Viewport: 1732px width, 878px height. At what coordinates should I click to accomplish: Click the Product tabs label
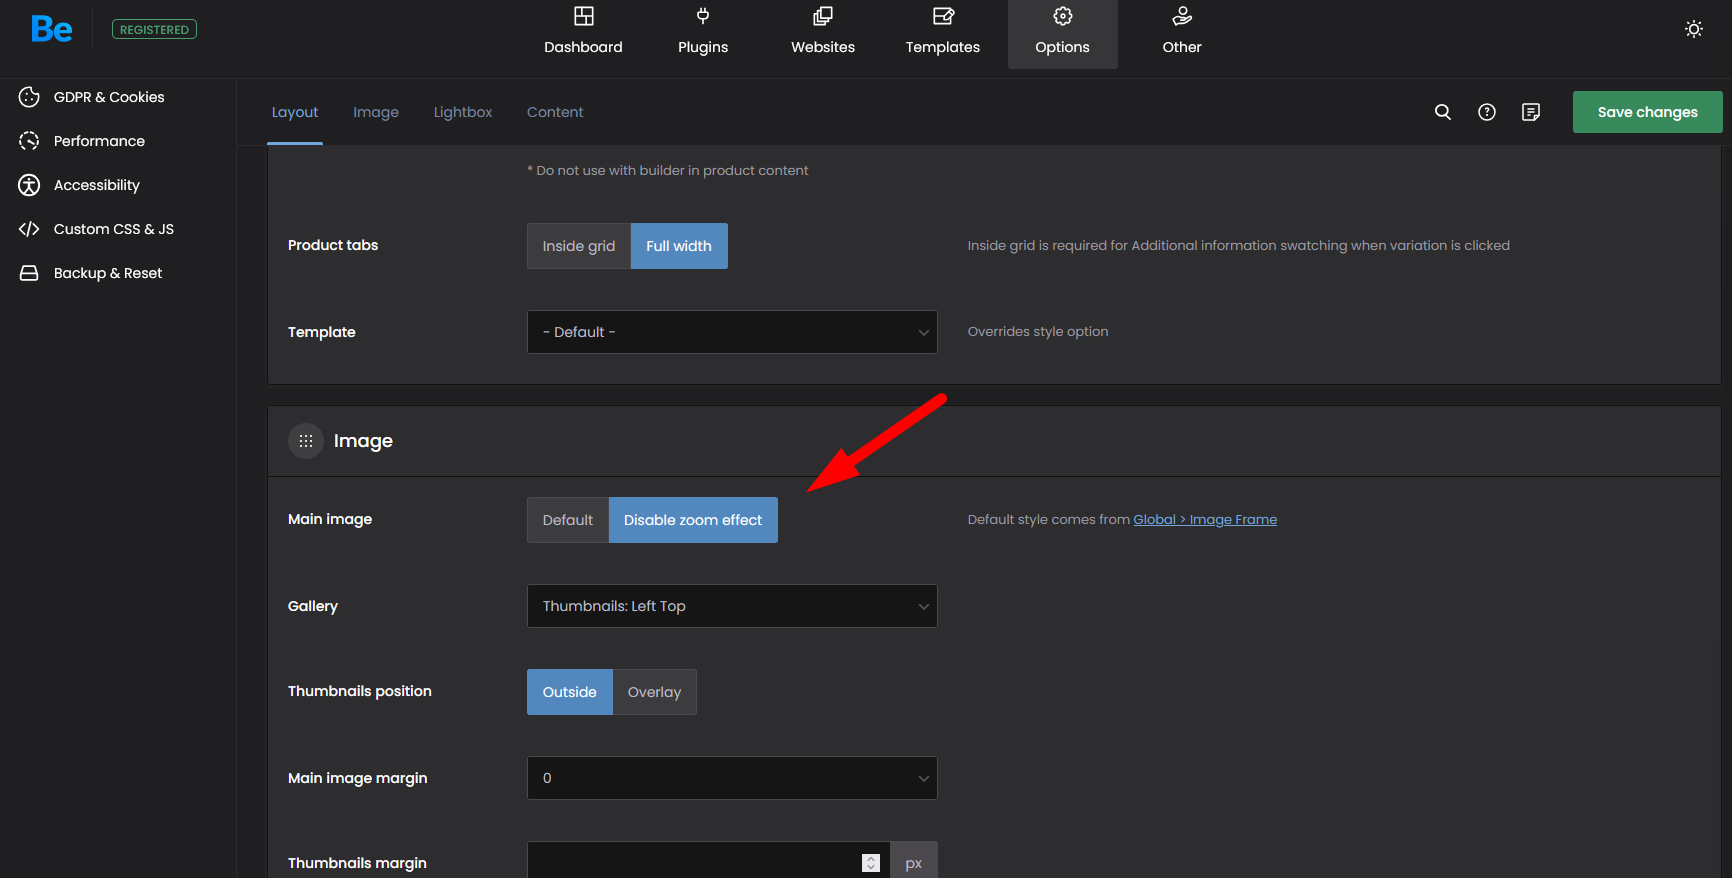tap(333, 245)
